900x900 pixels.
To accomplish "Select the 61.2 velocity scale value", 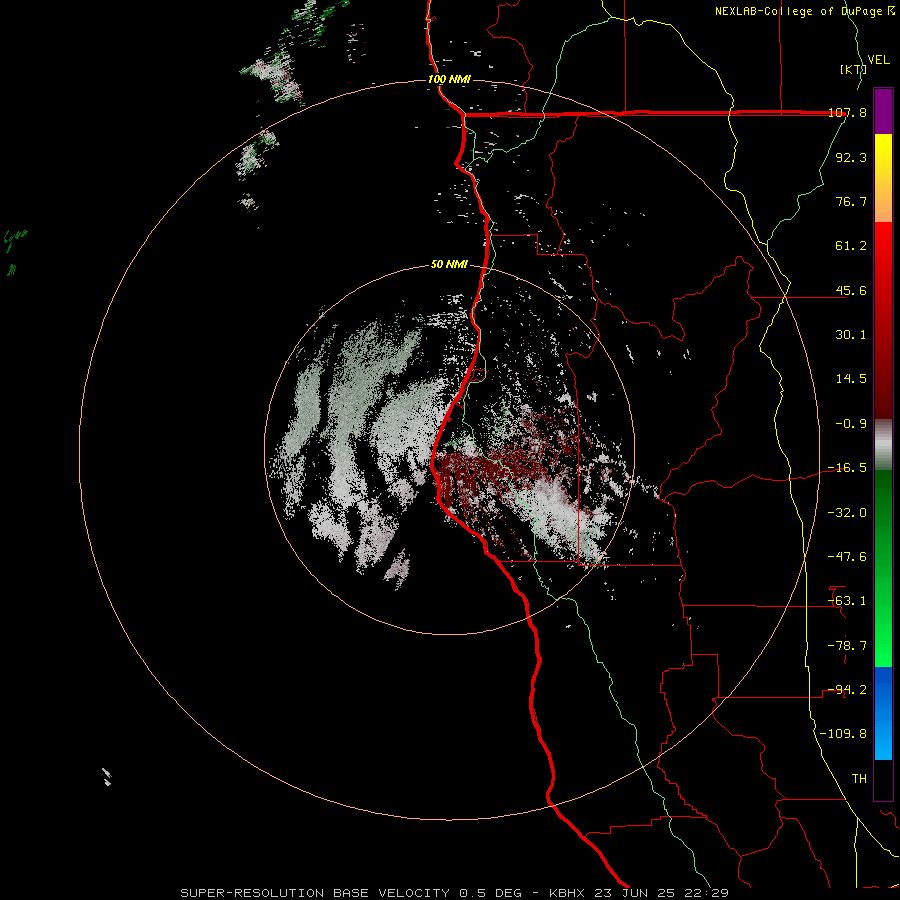I will (851, 246).
